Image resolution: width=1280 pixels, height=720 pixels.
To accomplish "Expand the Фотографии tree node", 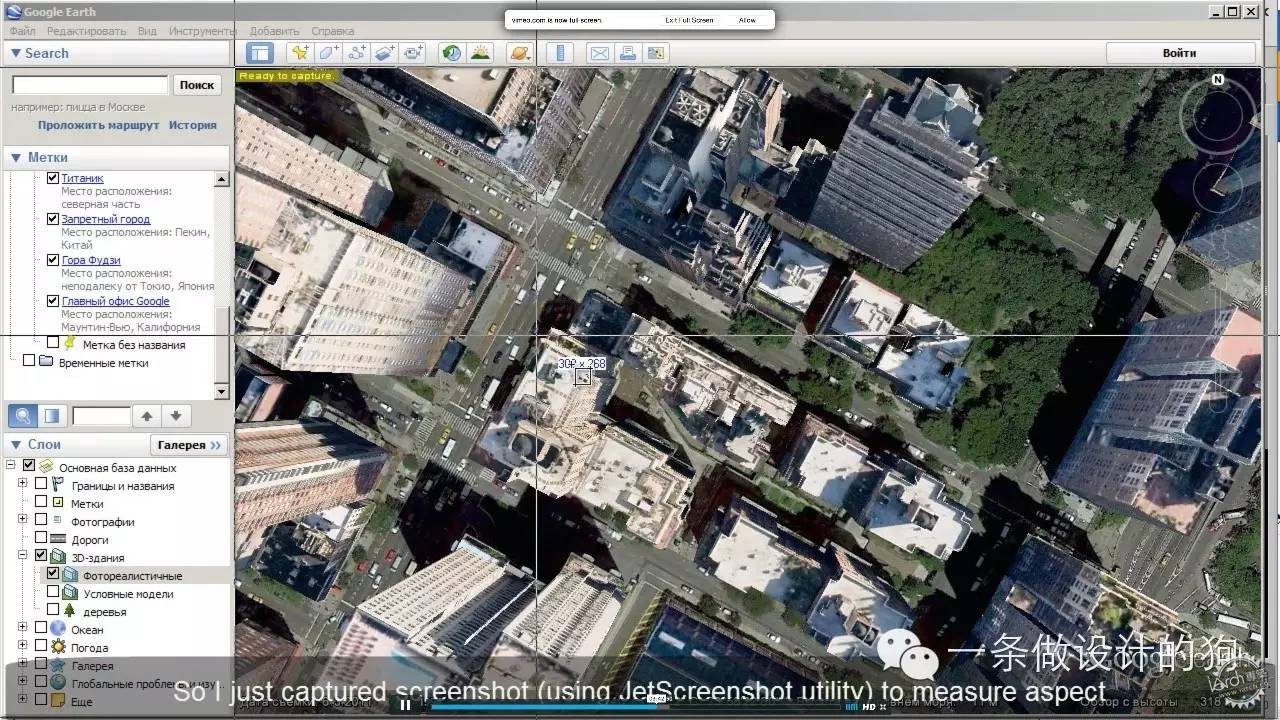I will point(23,521).
